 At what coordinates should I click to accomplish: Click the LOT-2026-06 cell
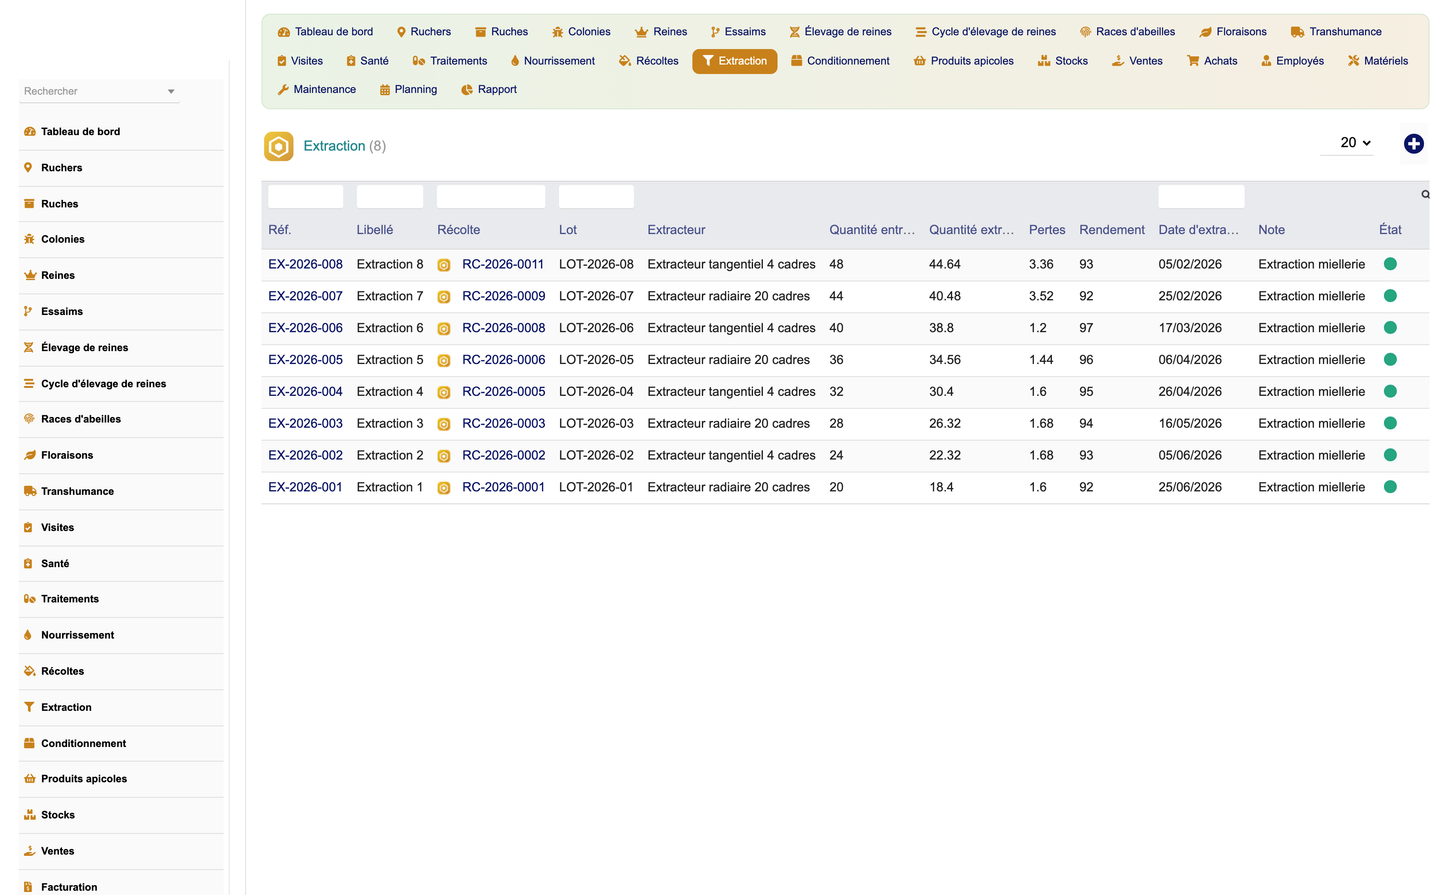click(596, 328)
